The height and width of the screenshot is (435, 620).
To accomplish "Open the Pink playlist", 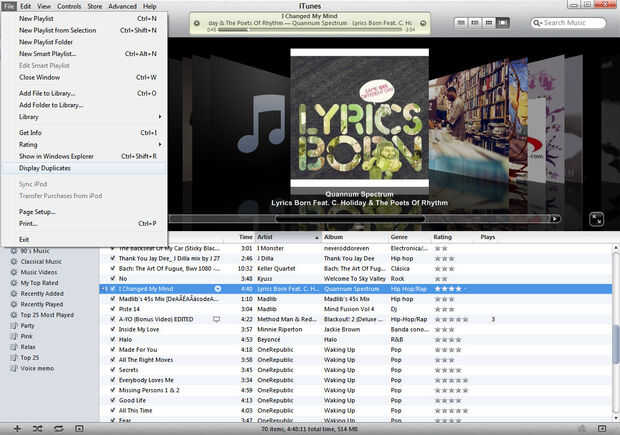I will tap(26, 336).
